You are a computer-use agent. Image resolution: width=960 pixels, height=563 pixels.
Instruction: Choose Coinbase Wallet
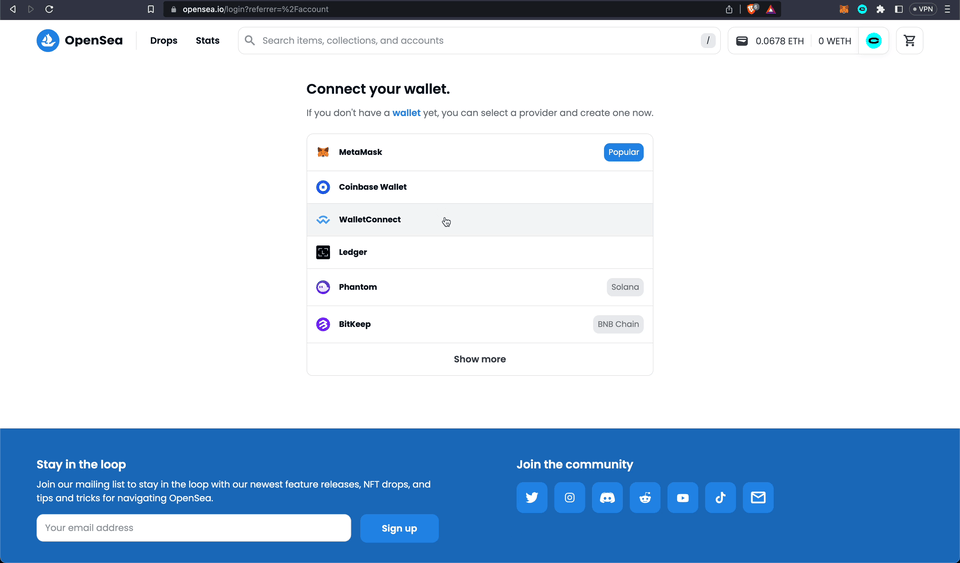point(480,187)
